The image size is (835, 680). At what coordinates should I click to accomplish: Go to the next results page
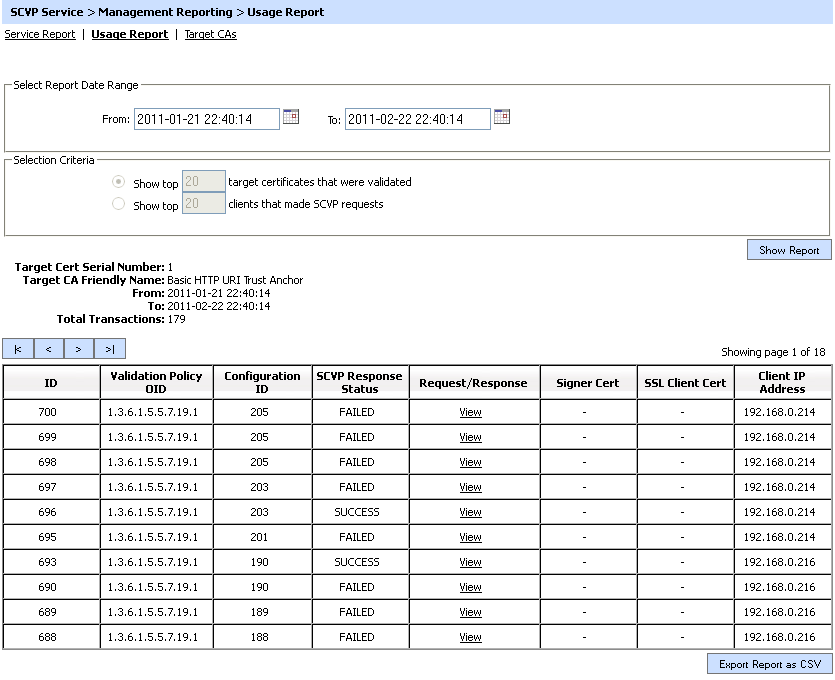pos(78,349)
